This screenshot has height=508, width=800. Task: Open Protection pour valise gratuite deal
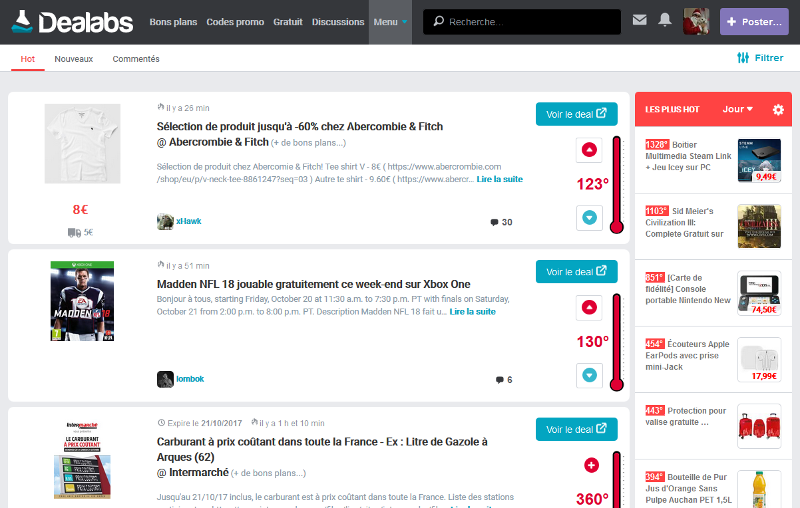coord(685,416)
